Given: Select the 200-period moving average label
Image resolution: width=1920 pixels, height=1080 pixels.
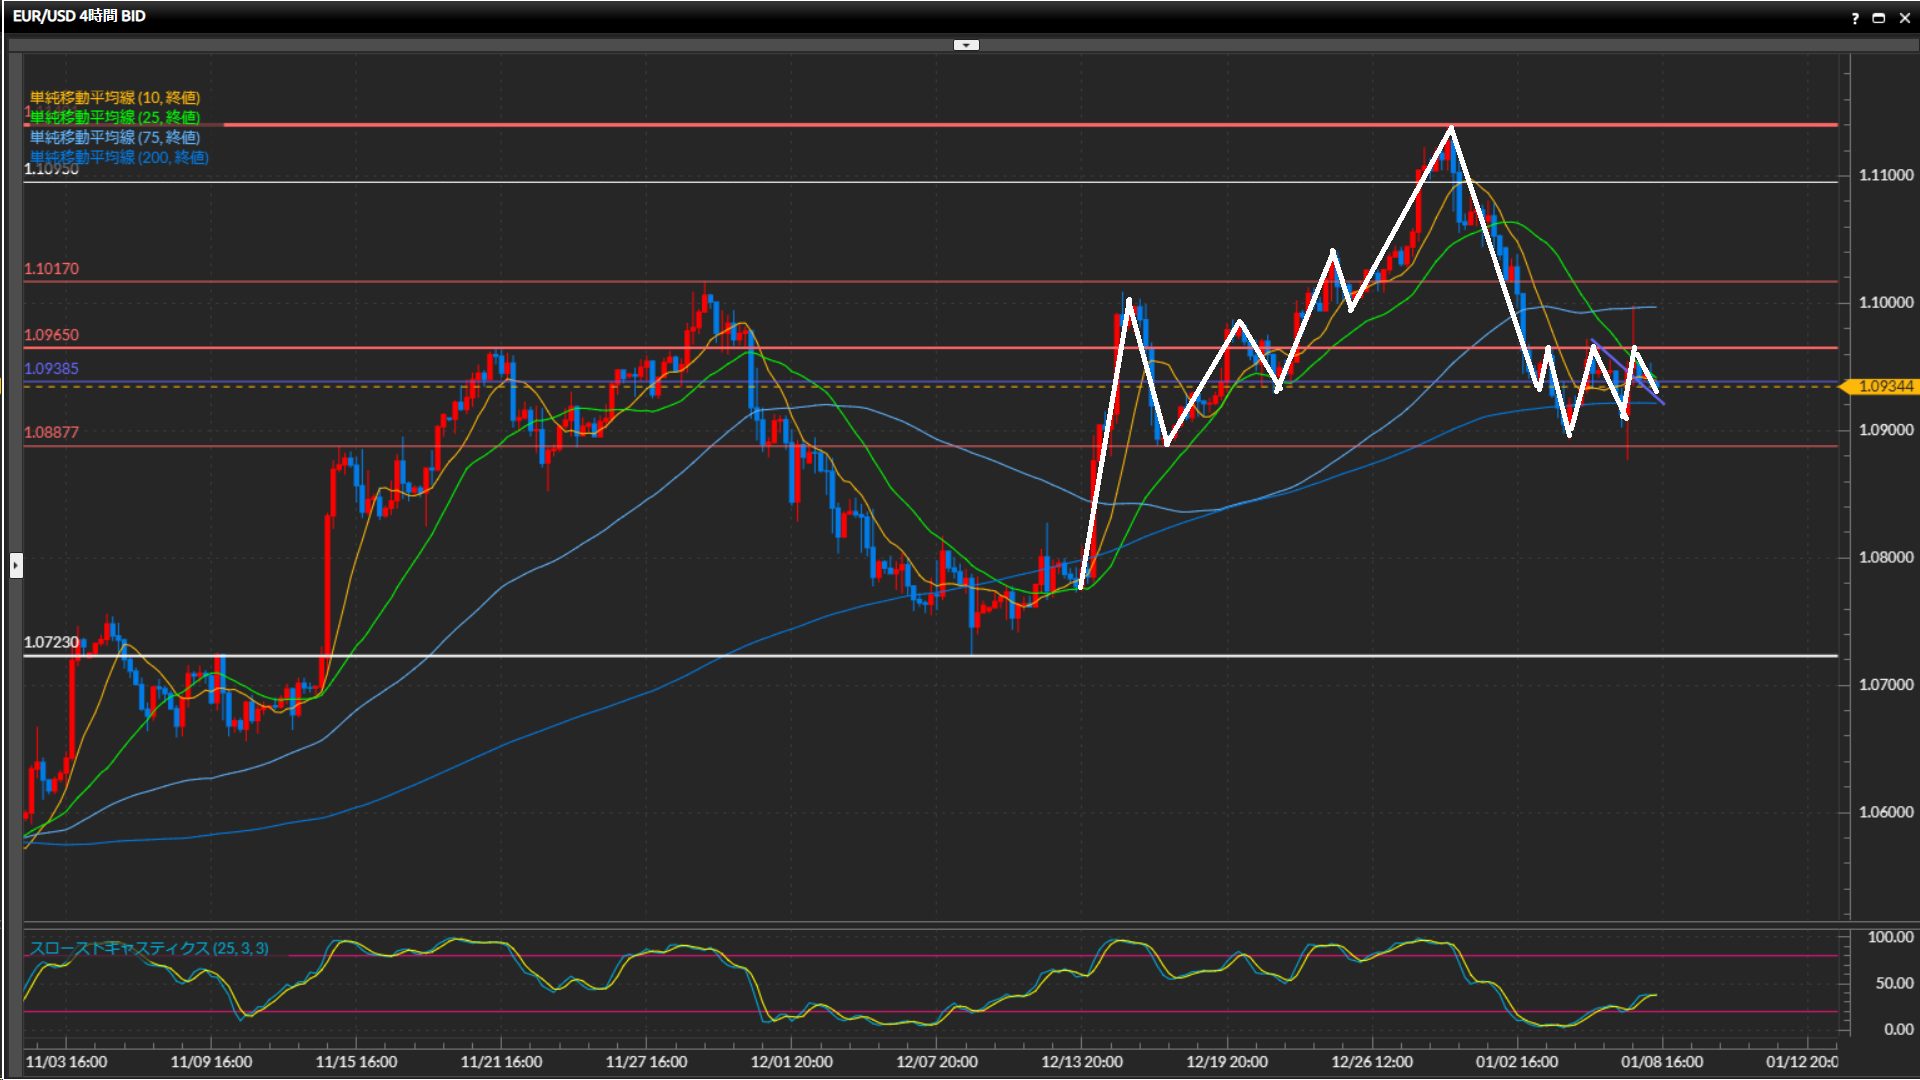Looking at the screenshot, I should coord(118,157).
